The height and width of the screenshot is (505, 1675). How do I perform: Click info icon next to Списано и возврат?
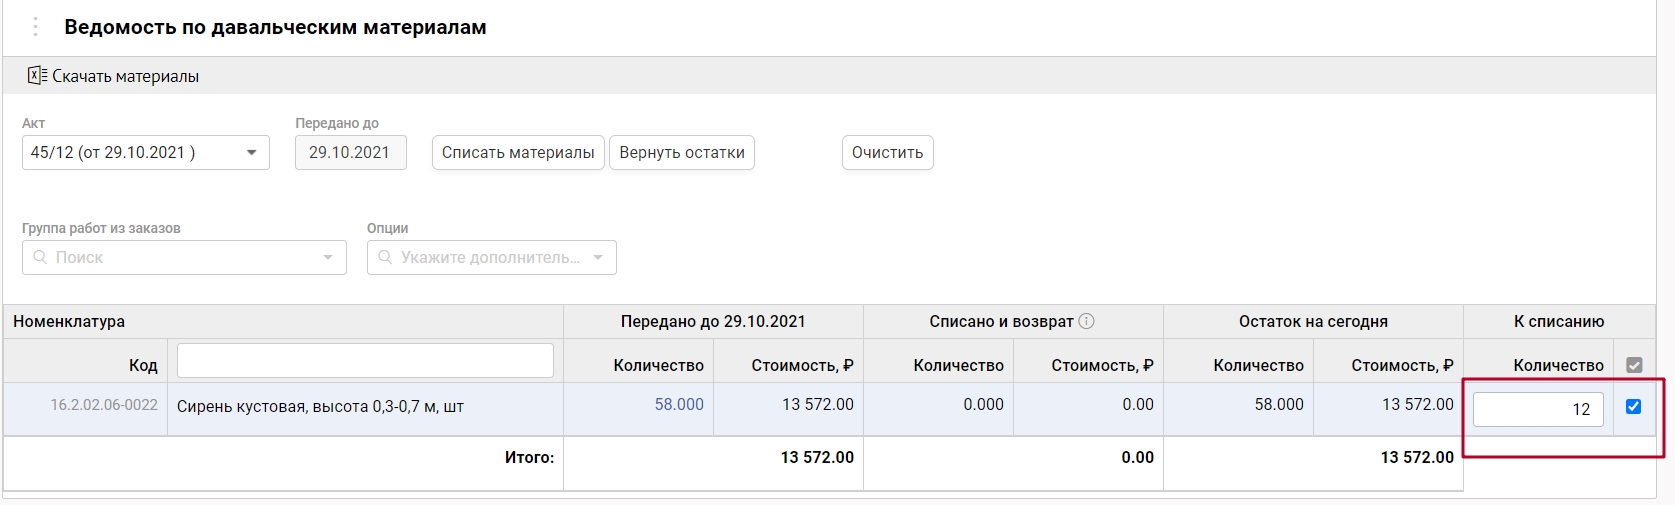coord(1086,321)
